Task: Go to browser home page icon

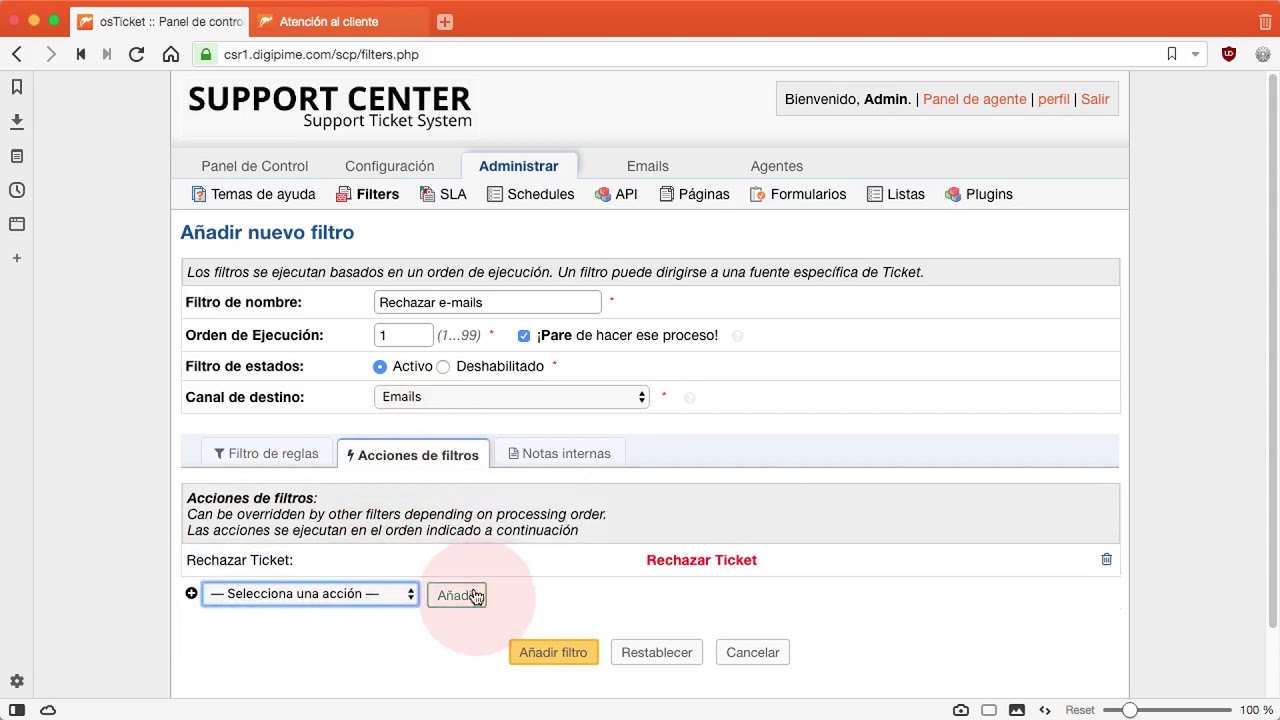Action: pos(171,54)
